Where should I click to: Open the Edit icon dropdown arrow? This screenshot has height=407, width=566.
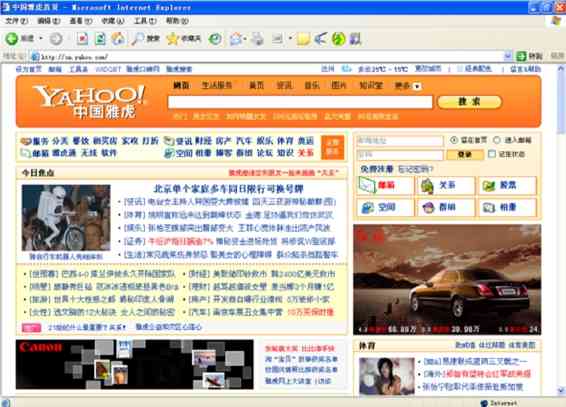(x=289, y=38)
